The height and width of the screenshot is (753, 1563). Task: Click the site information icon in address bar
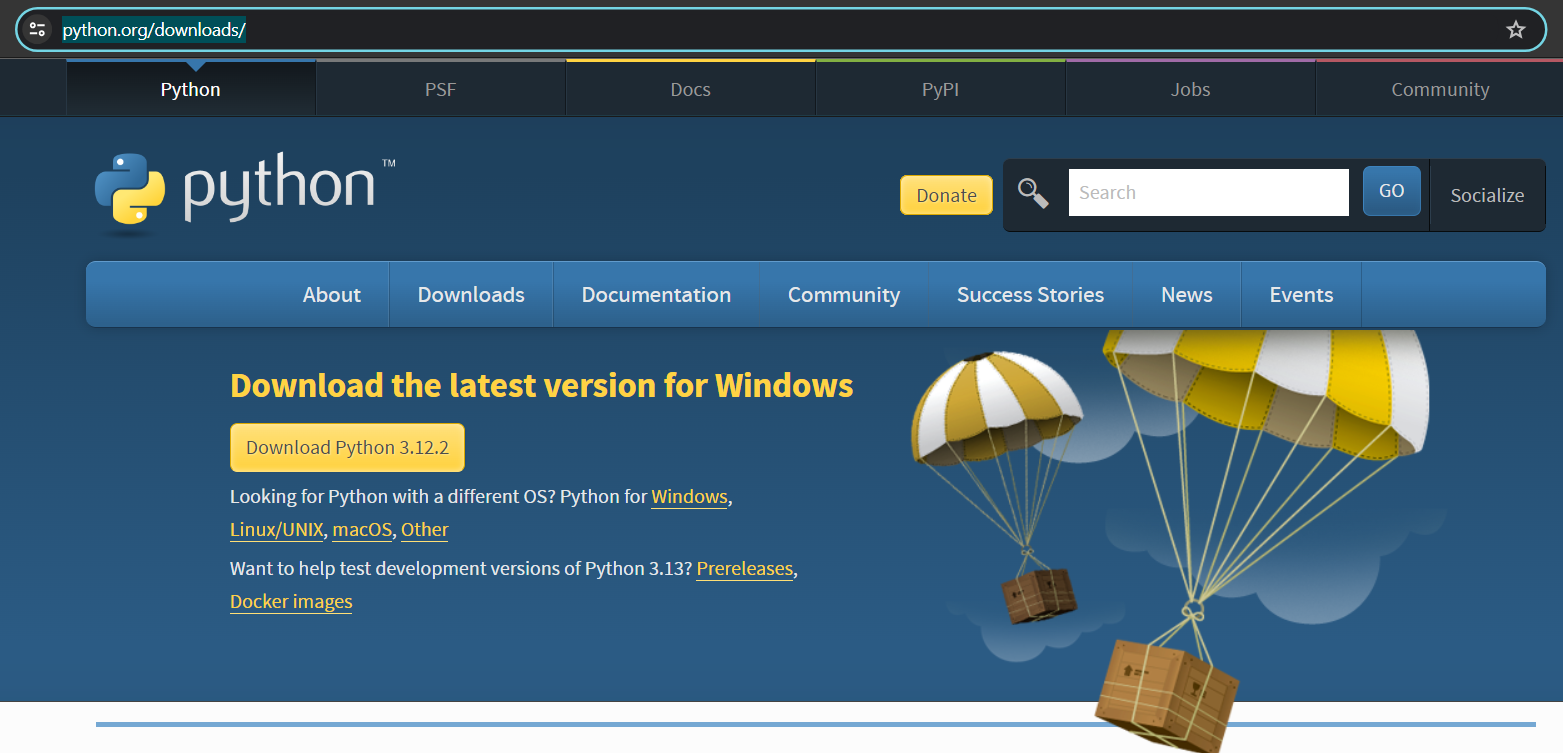(38, 29)
